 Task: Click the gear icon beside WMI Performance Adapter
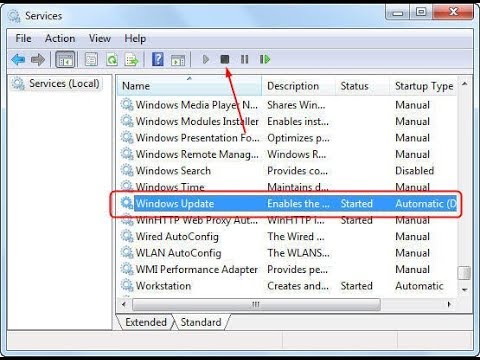(127, 269)
